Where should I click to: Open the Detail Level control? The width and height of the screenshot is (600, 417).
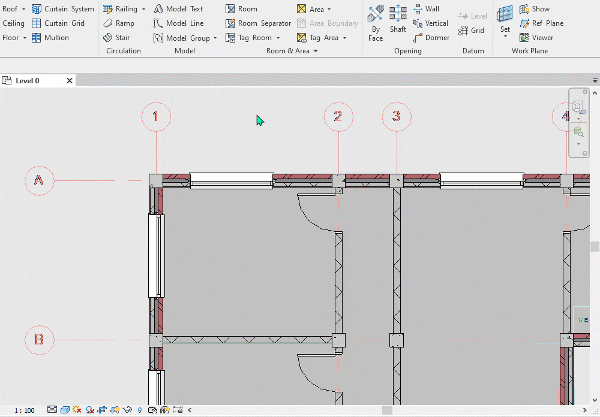click(x=52, y=410)
